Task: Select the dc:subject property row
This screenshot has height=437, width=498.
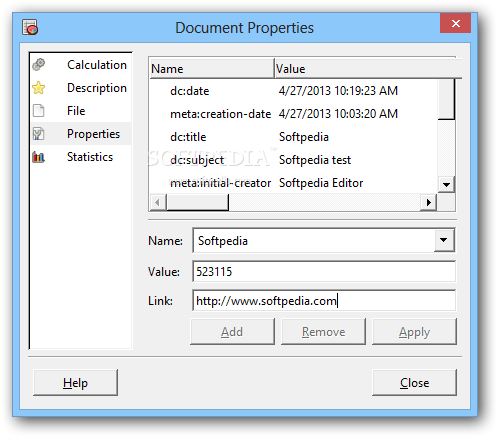Action: click(293, 160)
